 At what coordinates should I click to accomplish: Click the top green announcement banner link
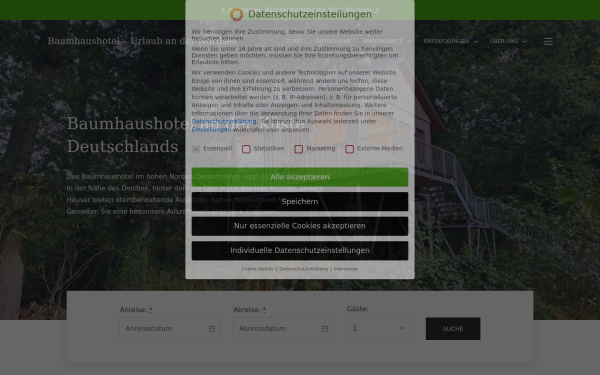[300, 10]
